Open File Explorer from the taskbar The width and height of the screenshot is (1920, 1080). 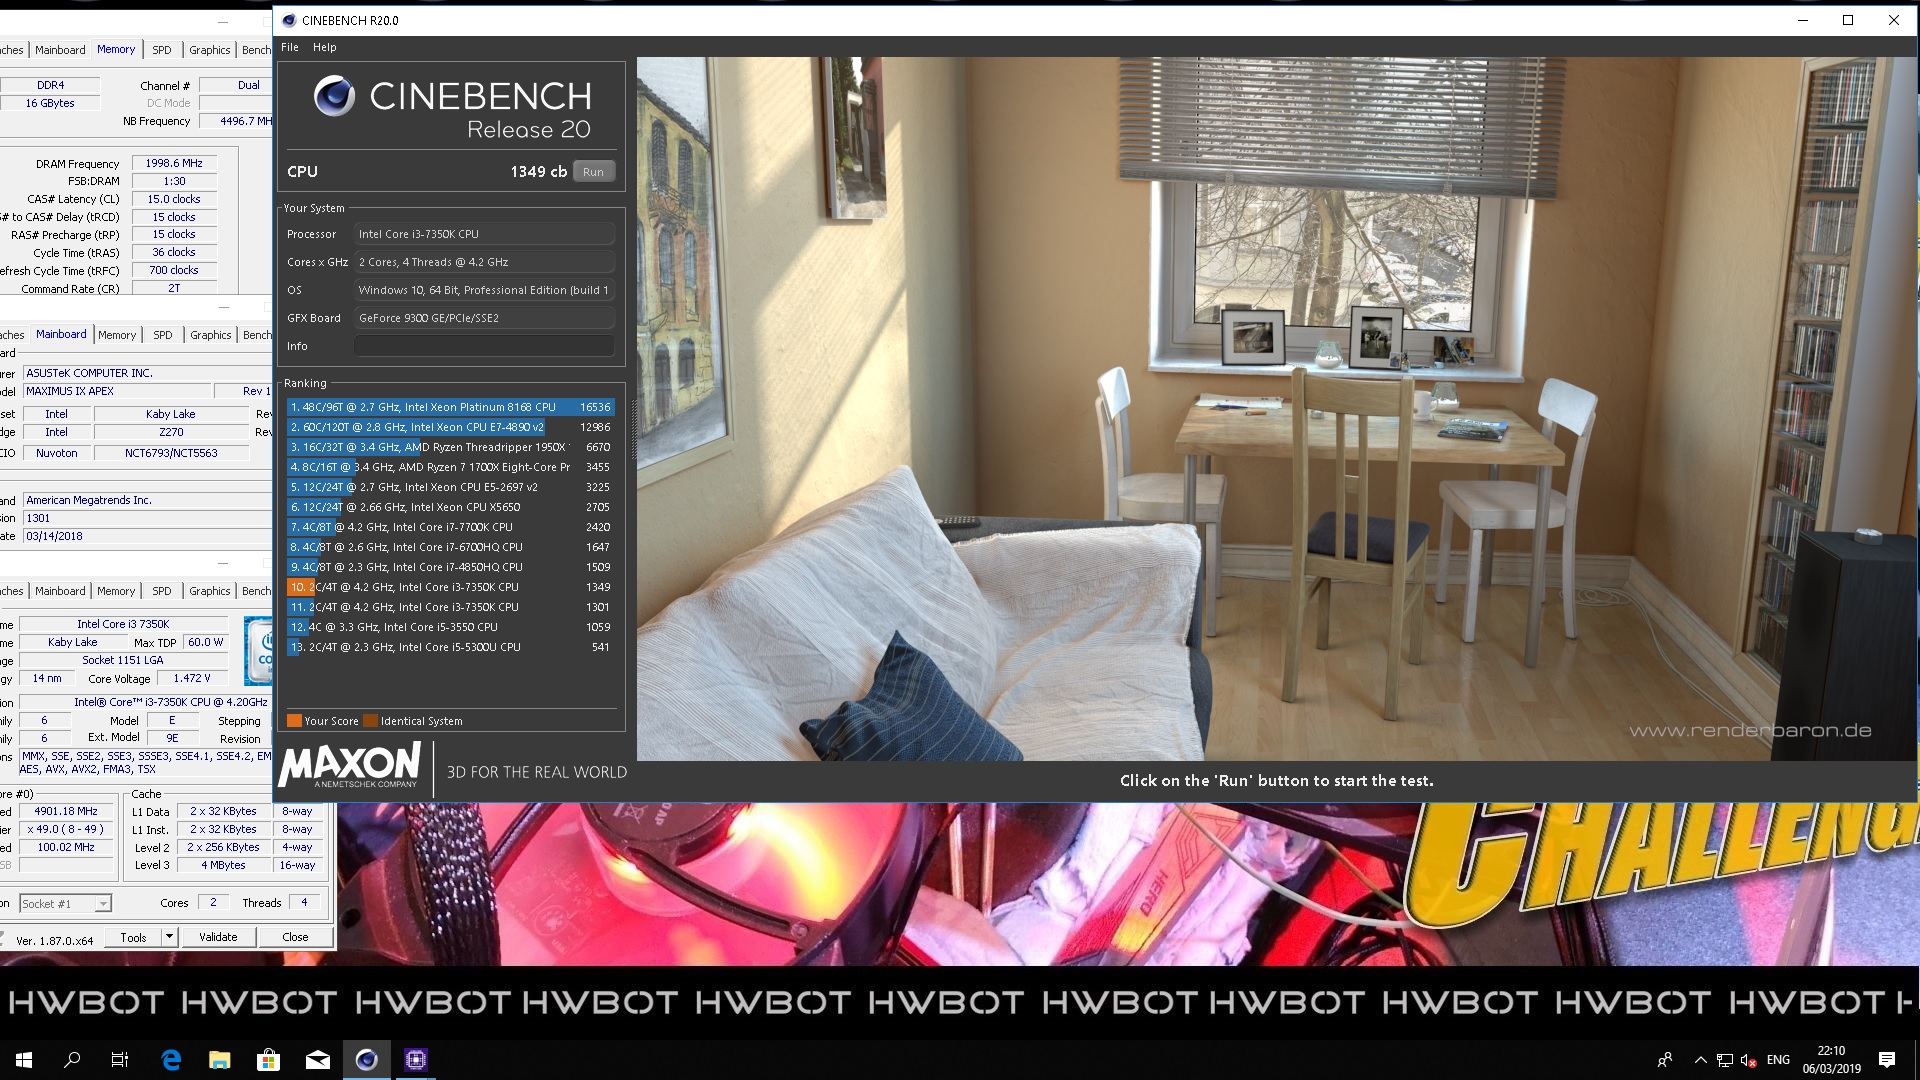pos(219,1059)
